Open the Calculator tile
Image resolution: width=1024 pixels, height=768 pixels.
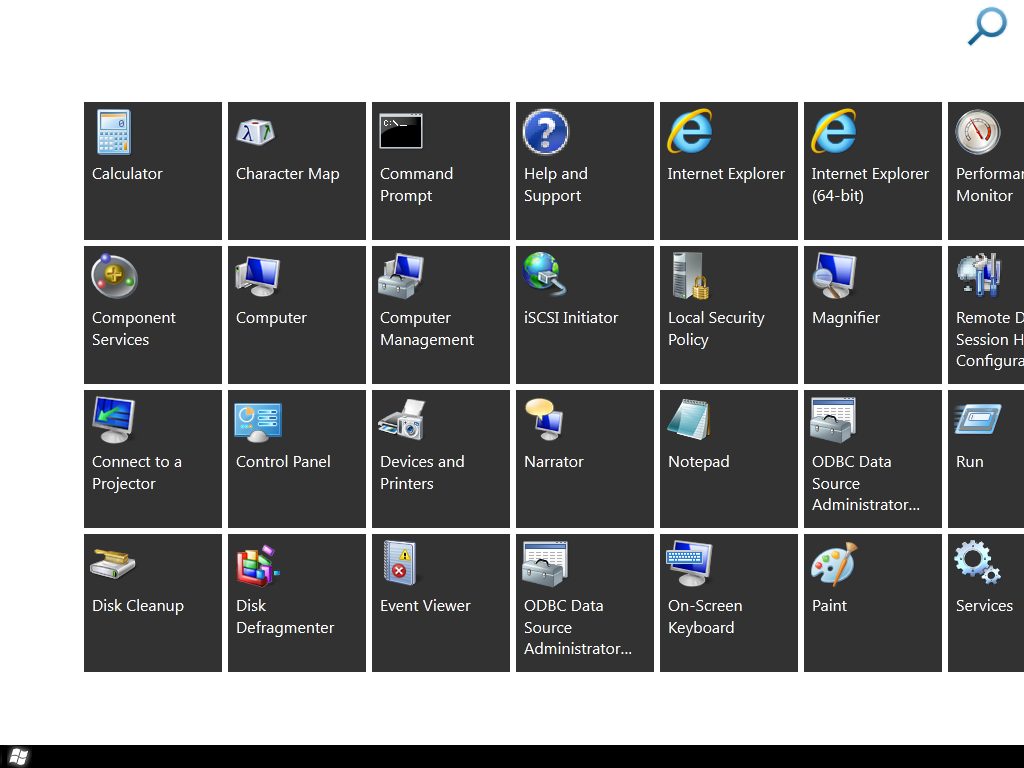[153, 171]
